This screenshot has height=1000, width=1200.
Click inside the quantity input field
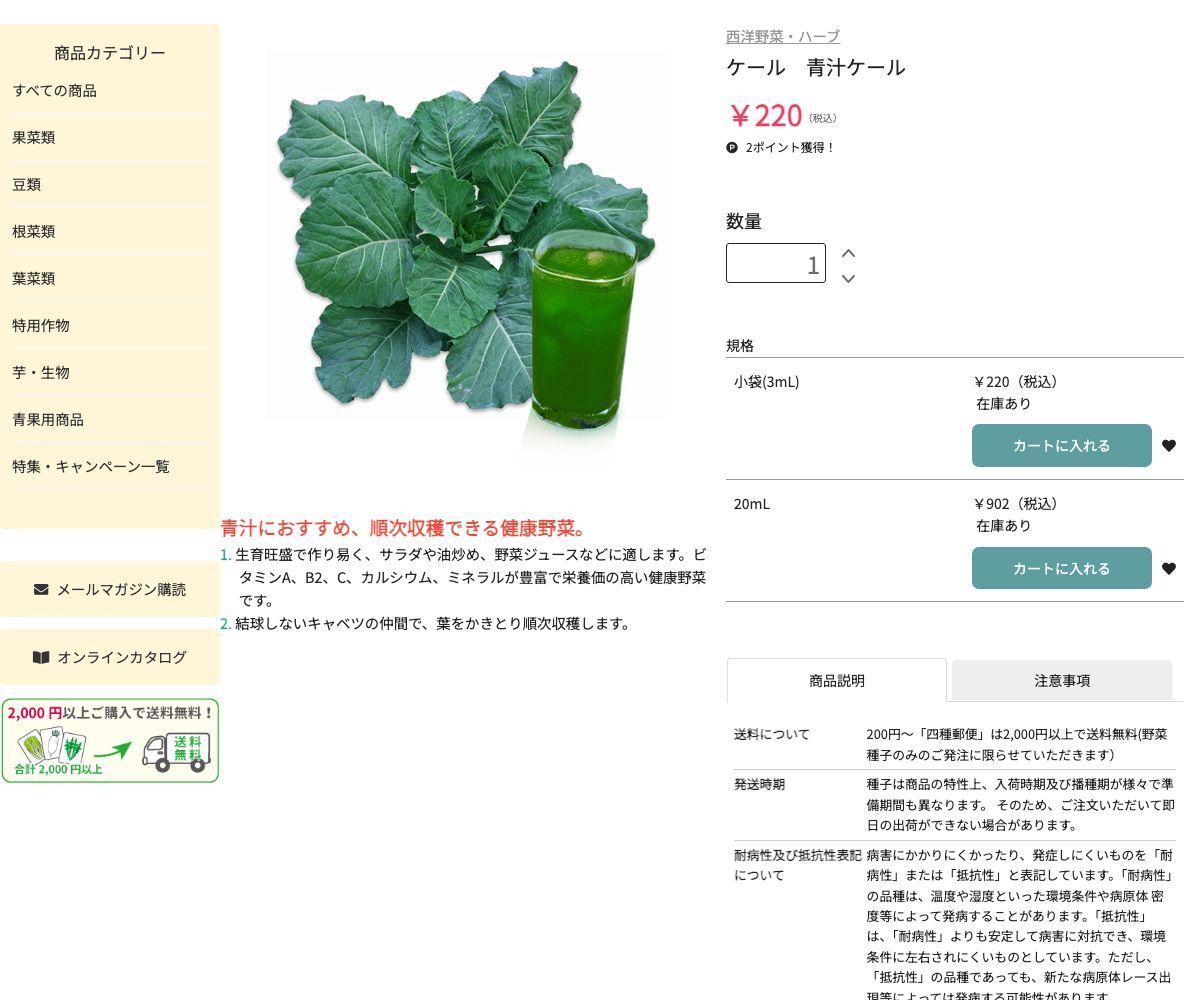[776, 263]
